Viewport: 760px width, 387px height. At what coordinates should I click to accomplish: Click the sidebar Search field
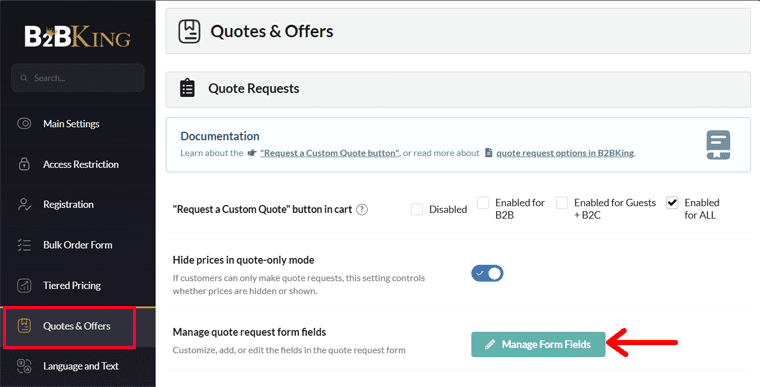[78, 78]
